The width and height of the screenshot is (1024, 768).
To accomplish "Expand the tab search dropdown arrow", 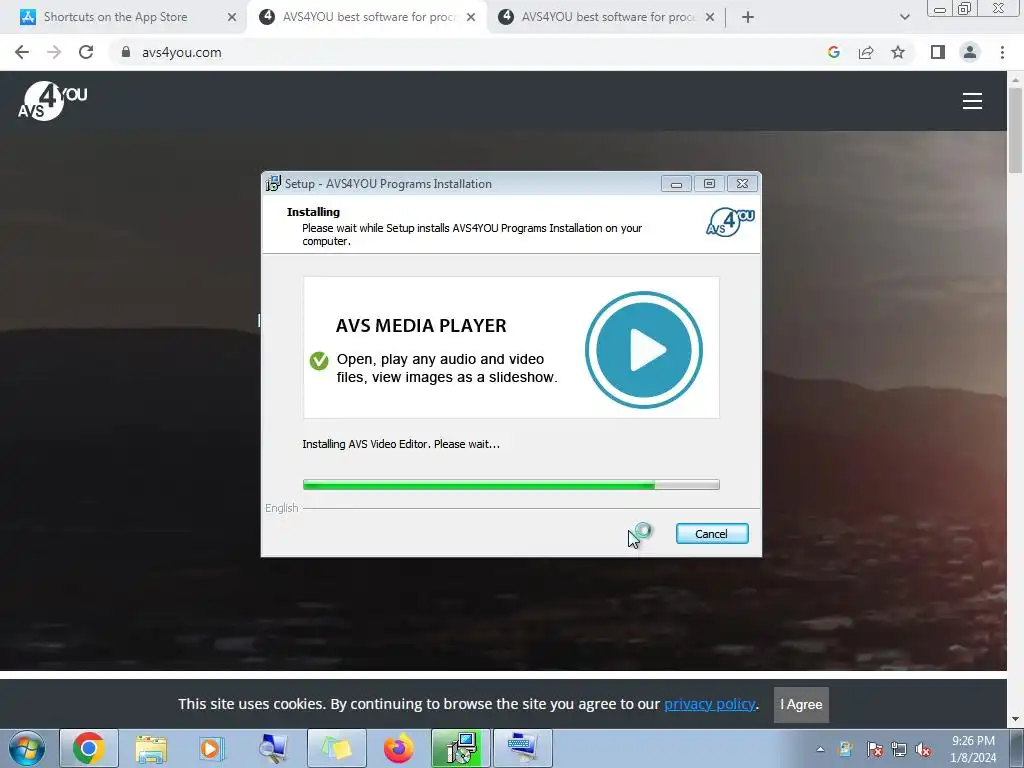I will 904,17.
